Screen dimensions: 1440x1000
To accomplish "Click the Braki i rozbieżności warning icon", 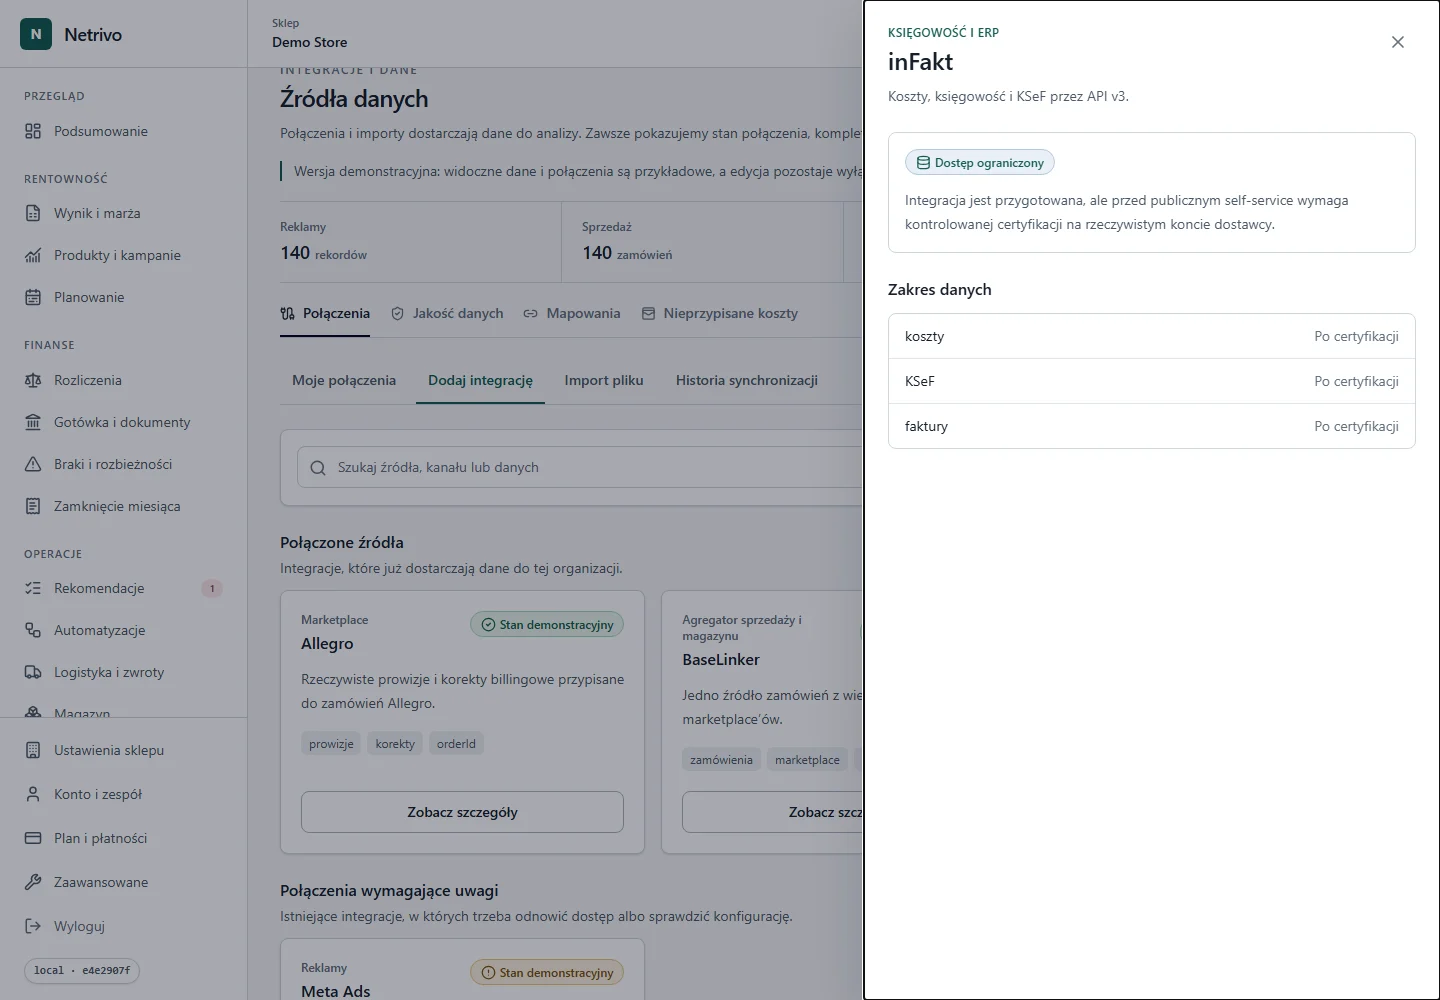I will click(x=33, y=464).
